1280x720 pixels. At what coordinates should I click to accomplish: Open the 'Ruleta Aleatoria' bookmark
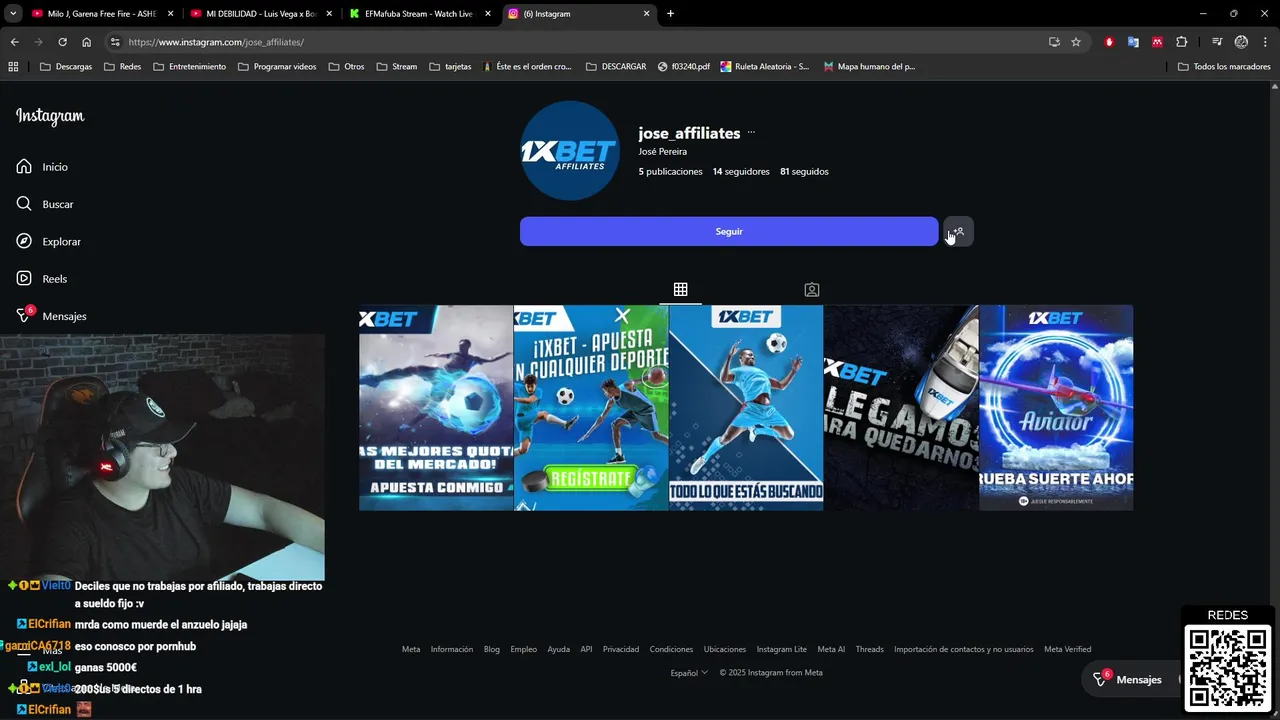pos(764,67)
